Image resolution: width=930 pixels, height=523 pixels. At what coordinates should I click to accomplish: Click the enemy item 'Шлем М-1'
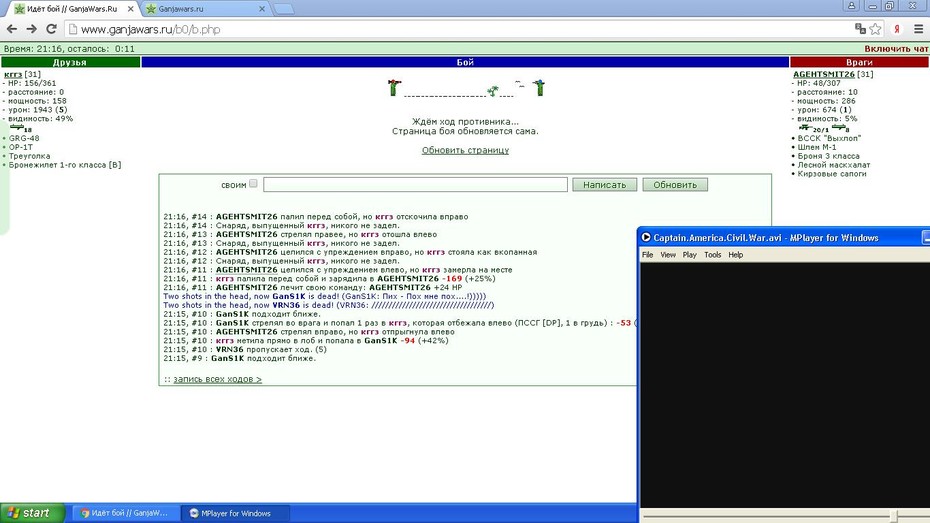click(x=817, y=147)
